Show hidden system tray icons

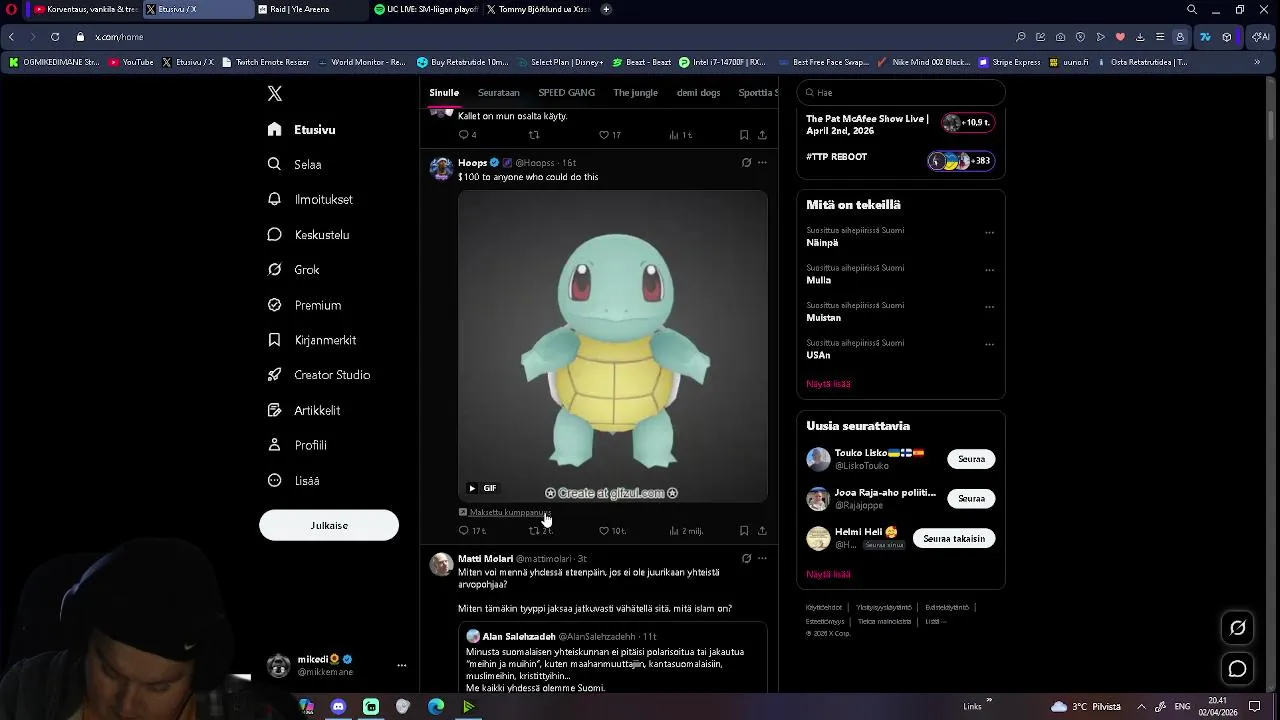tap(1141, 707)
